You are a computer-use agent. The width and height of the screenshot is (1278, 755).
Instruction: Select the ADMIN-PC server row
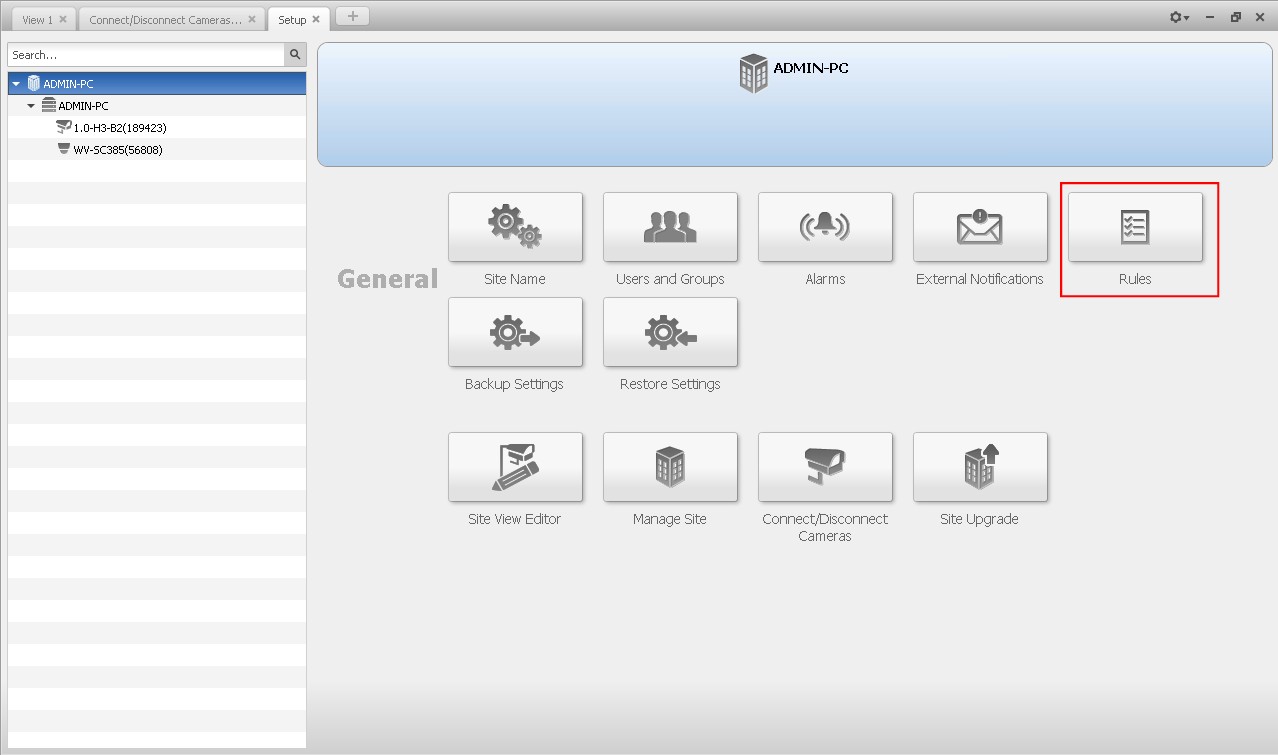point(157,105)
